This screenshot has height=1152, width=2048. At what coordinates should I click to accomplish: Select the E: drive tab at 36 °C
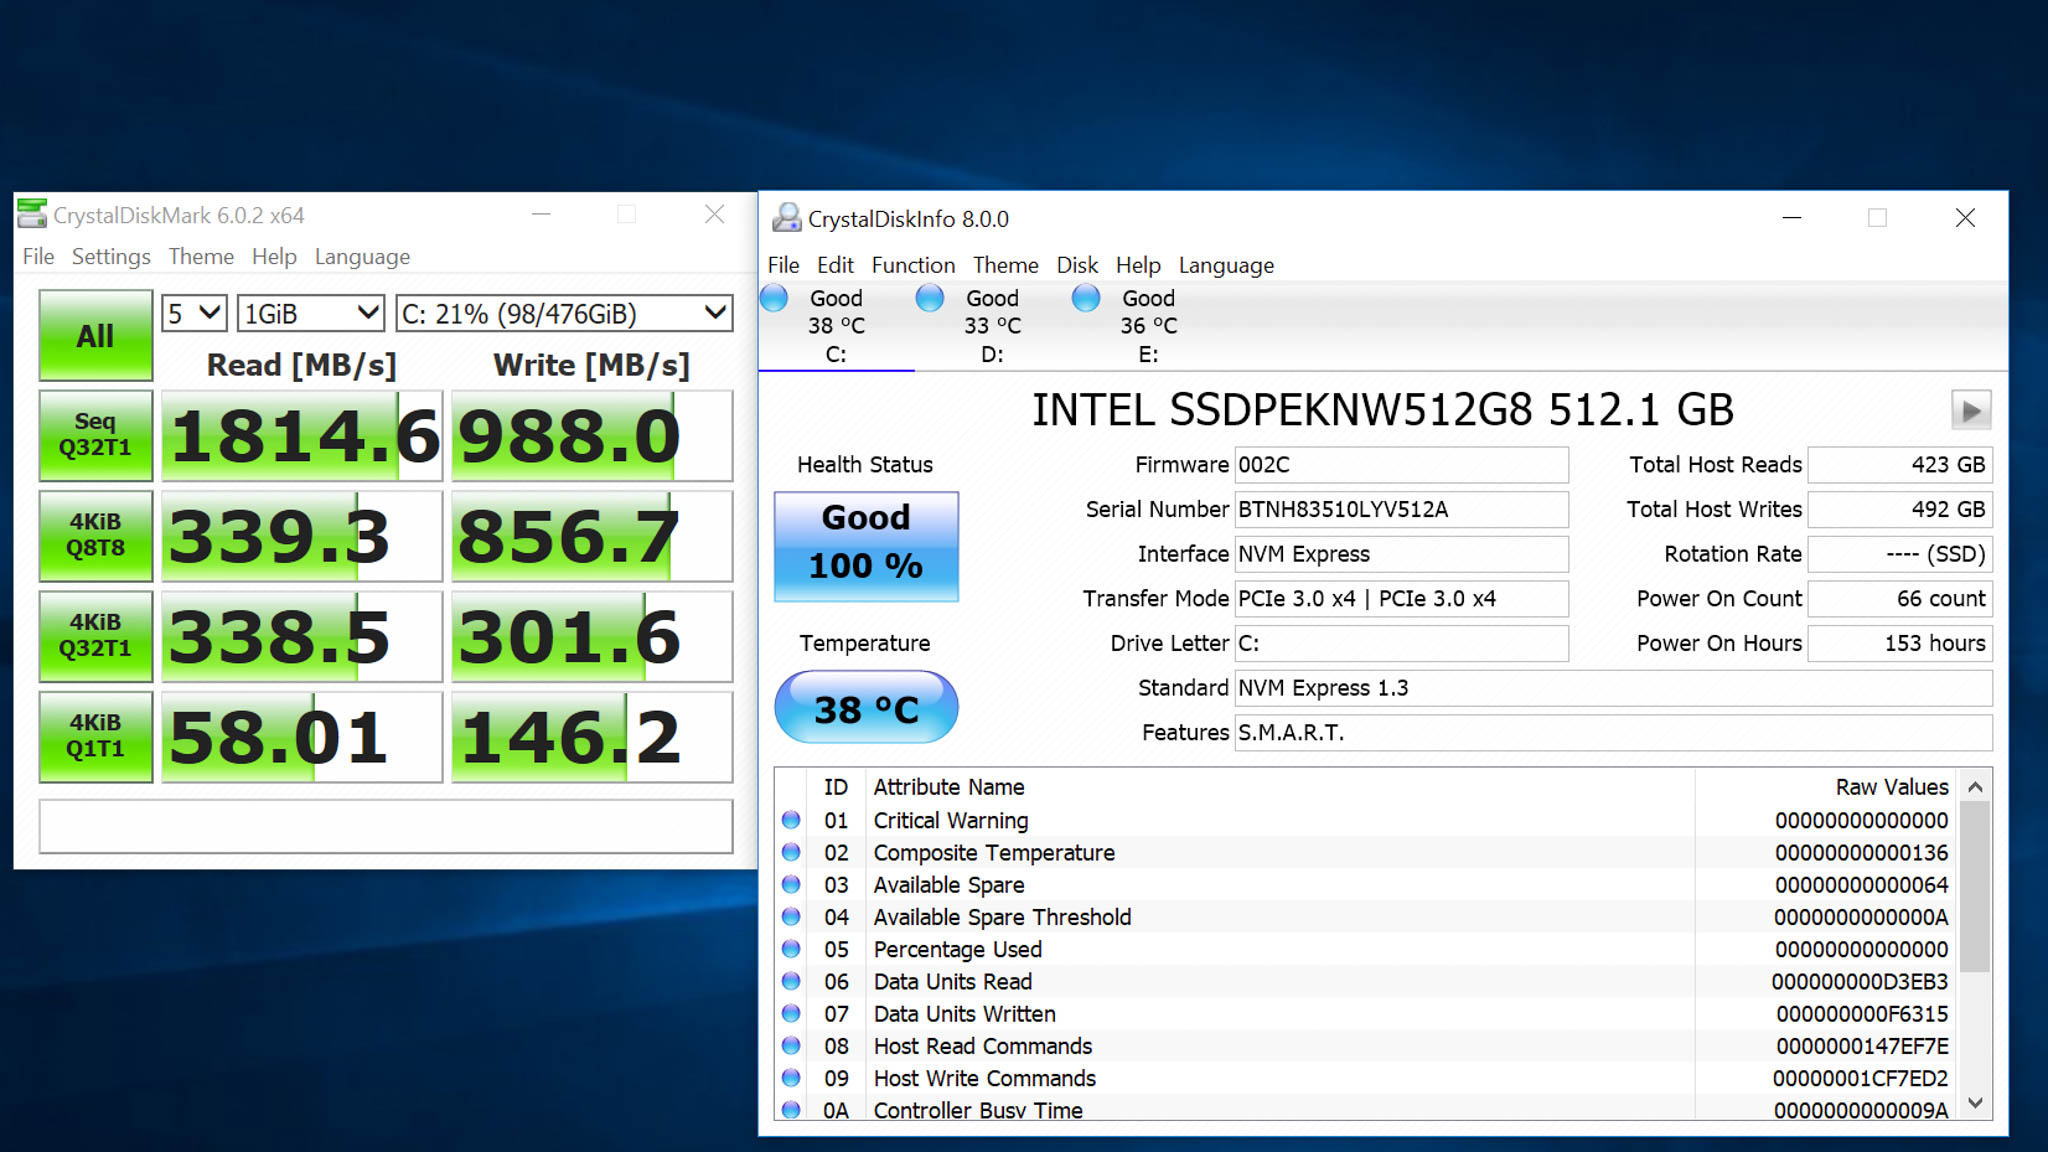[x=1148, y=326]
